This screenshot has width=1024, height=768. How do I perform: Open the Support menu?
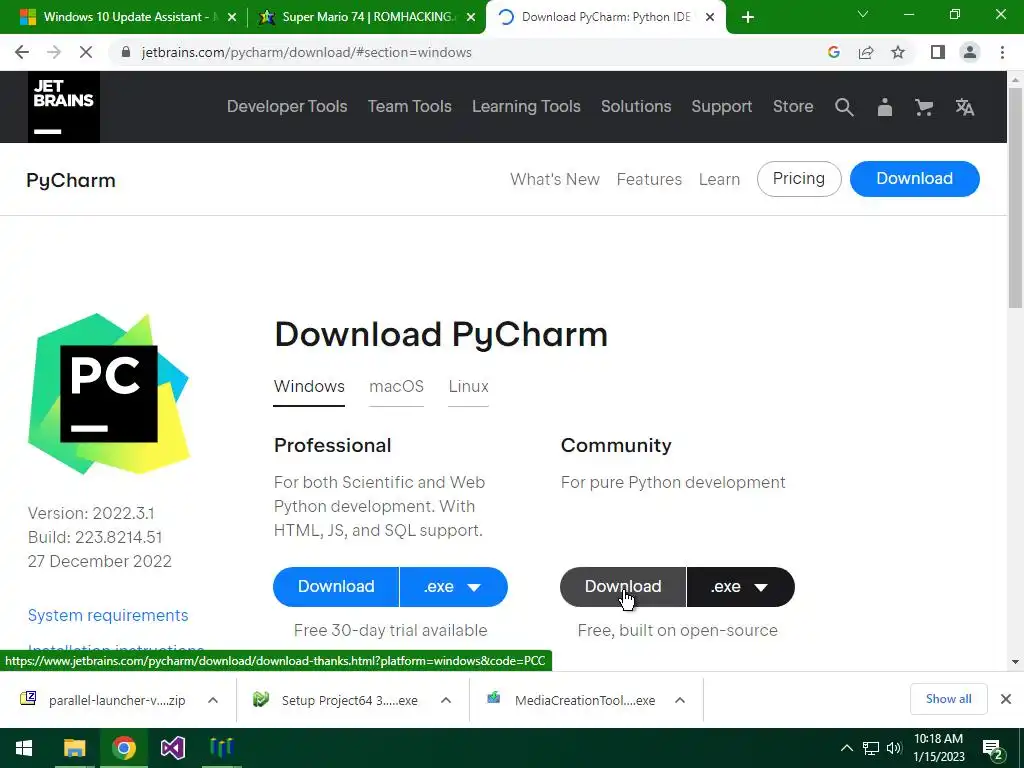click(722, 106)
